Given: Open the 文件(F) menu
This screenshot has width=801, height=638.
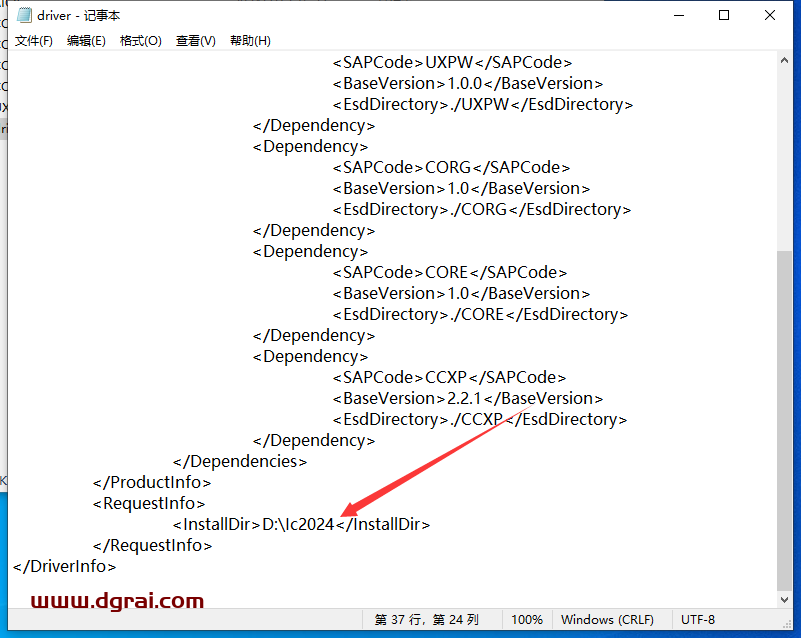Looking at the screenshot, I should point(34,41).
